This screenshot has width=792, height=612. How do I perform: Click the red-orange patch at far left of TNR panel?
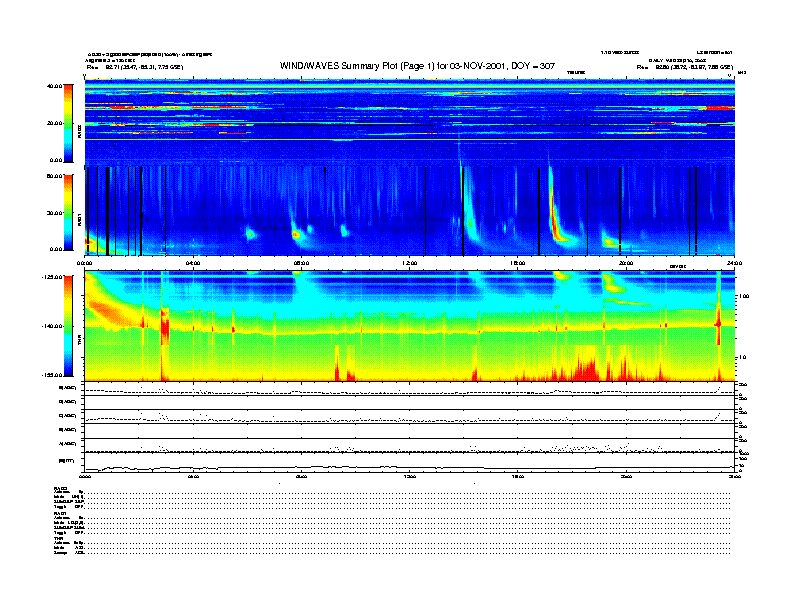109,312
